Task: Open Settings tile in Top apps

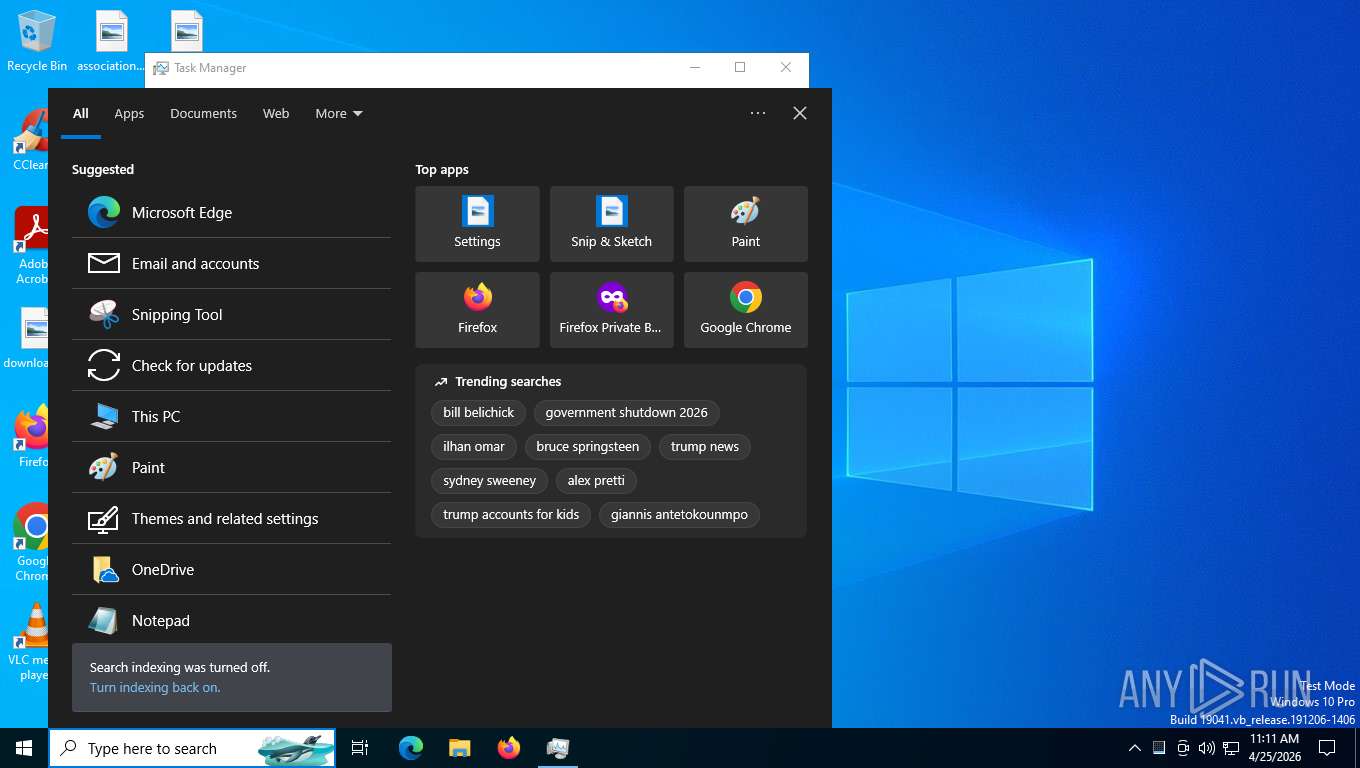Action: (x=477, y=224)
